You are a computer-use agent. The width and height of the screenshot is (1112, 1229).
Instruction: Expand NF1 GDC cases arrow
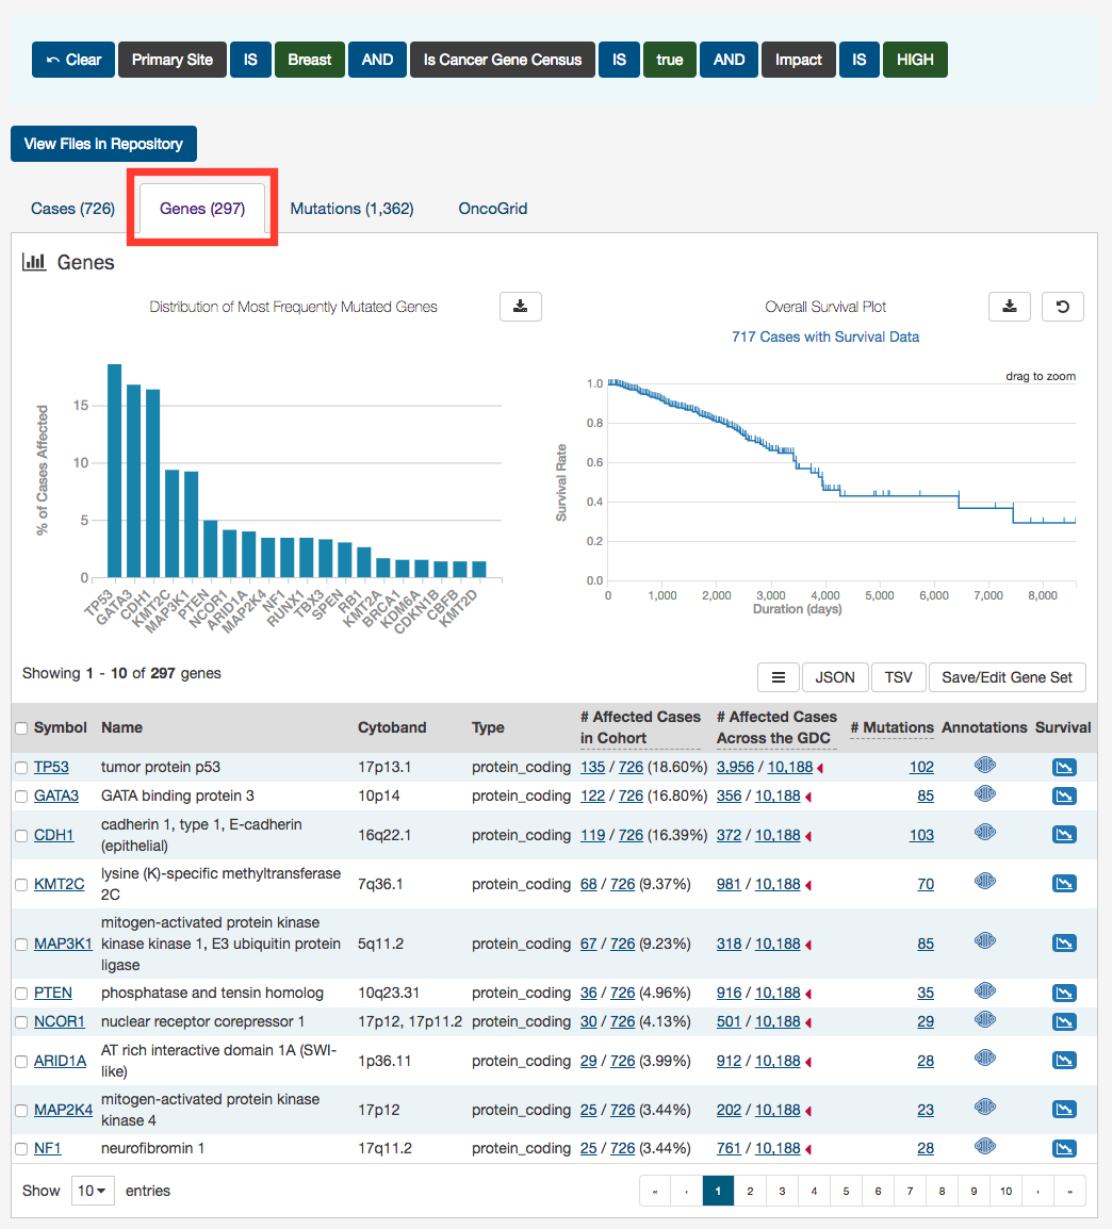click(808, 1149)
